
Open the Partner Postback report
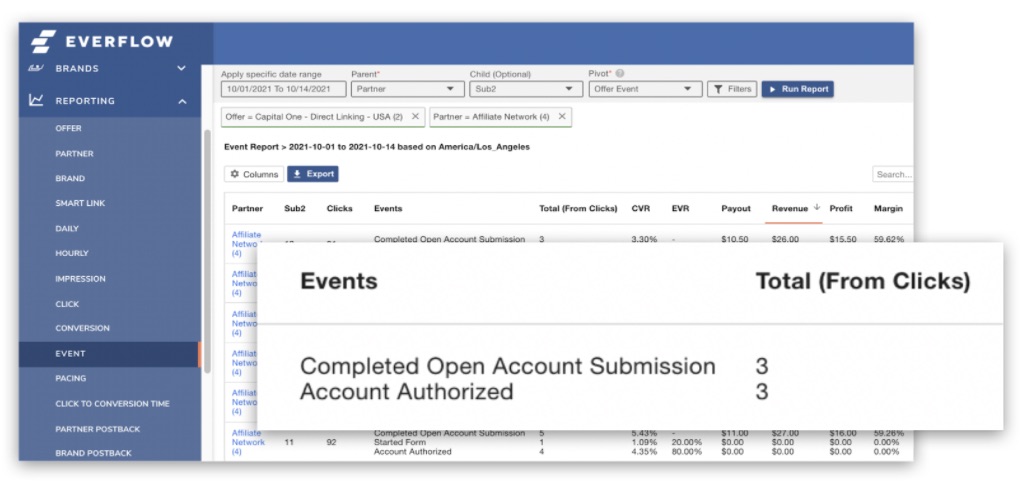(98, 429)
